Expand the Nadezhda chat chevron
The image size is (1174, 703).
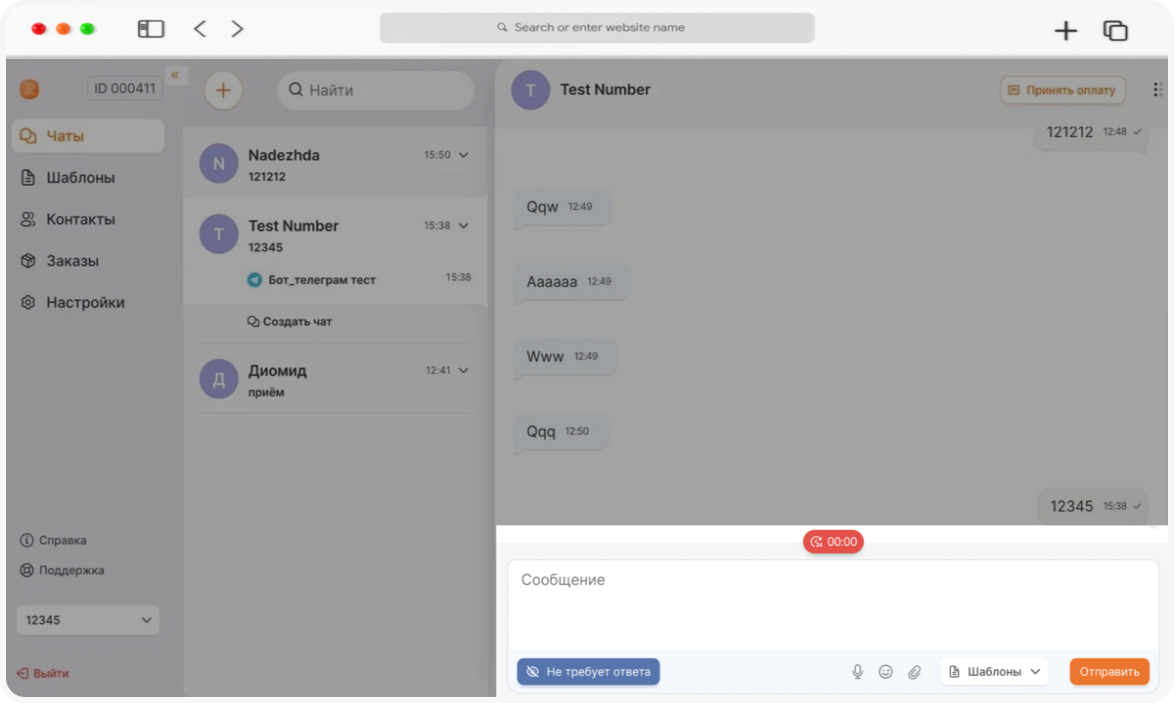[463, 155]
